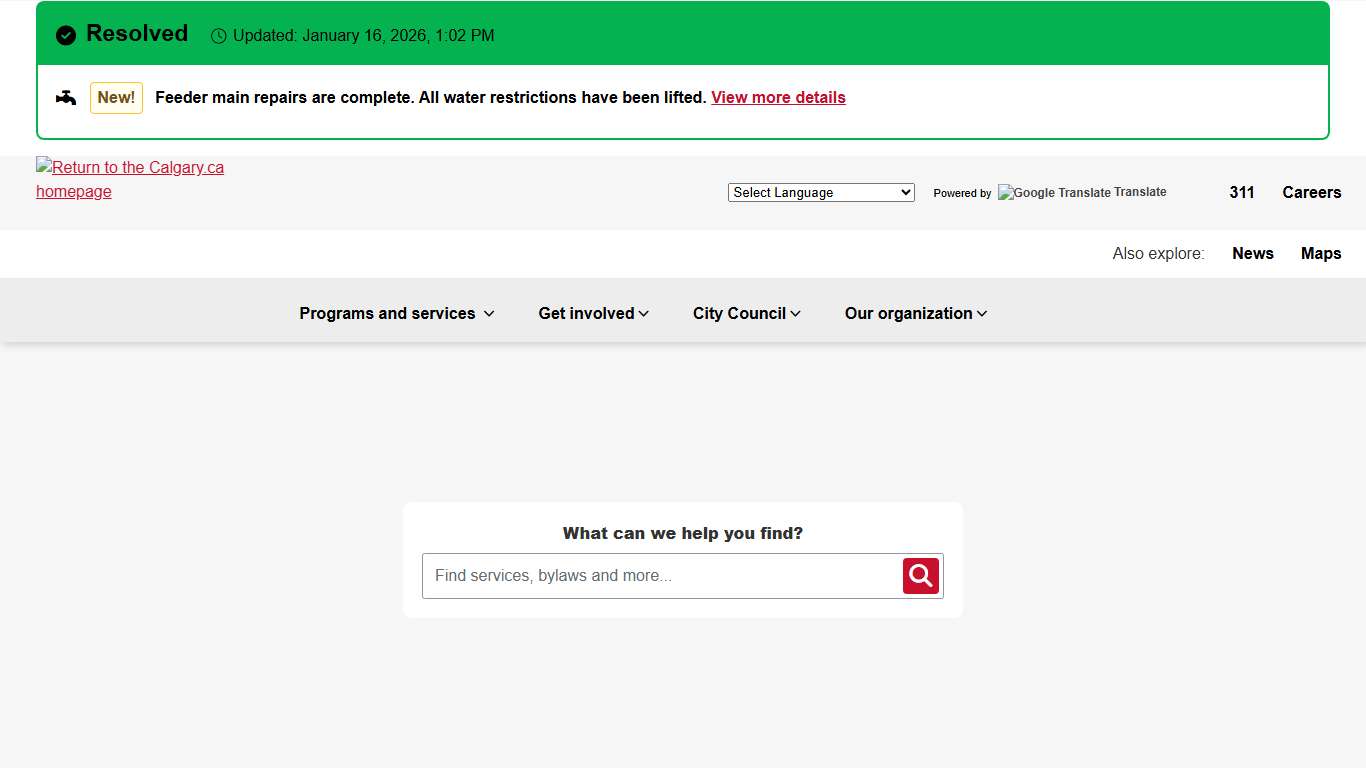Expand the Programs and services chevron
The height and width of the screenshot is (768, 1366).
(x=489, y=314)
